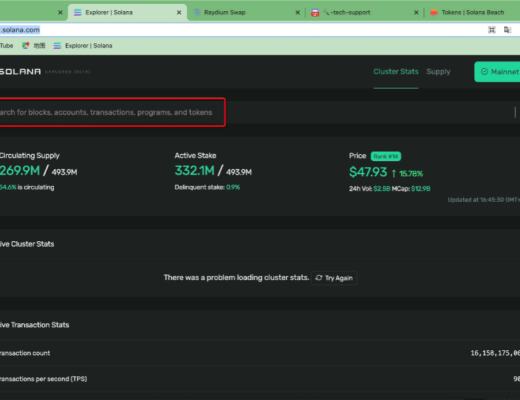
Task: Click the 24h Vol $2.5B text
Action: pyautogui.click(x=369, y=189)
